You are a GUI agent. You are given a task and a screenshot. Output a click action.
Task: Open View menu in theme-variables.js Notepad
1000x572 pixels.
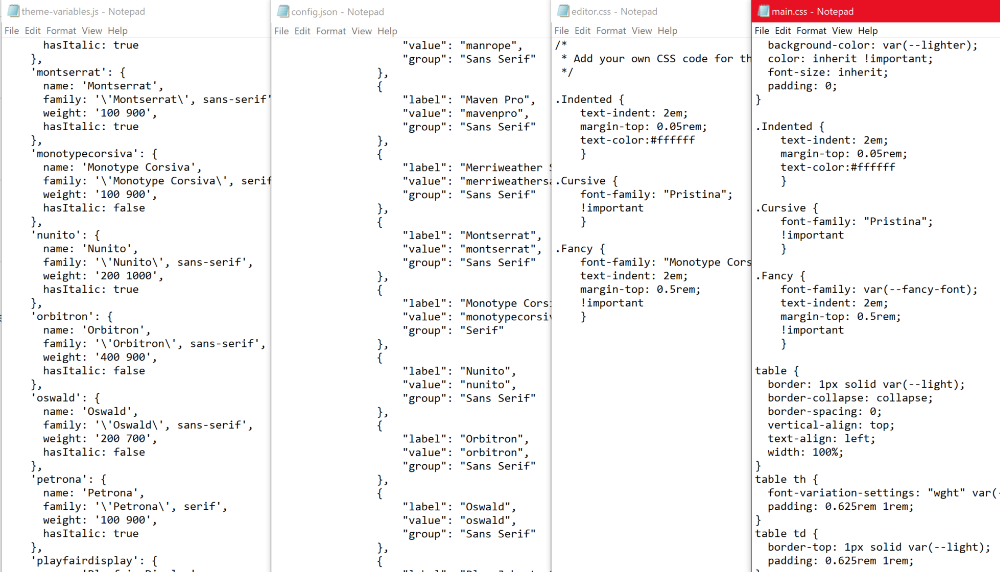[x=92, y=31]
